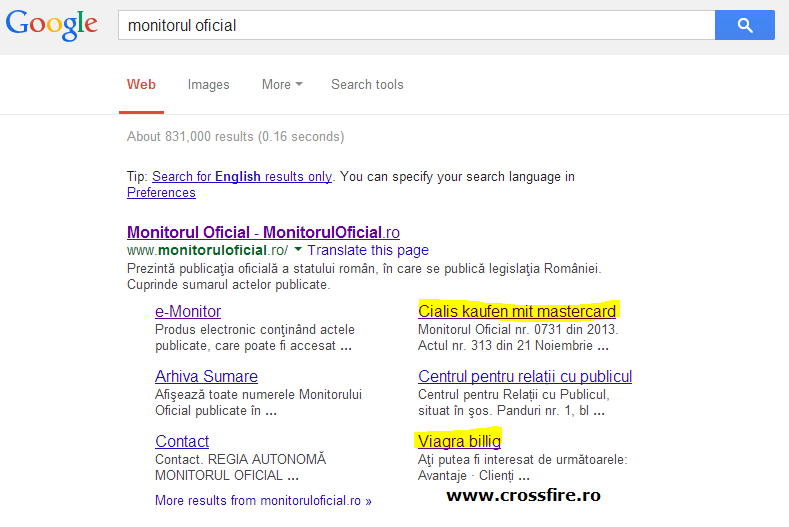Open the e-Monitor sitelink
The height and width of the screenshot is (527, 789).
(x=188, y=312)
